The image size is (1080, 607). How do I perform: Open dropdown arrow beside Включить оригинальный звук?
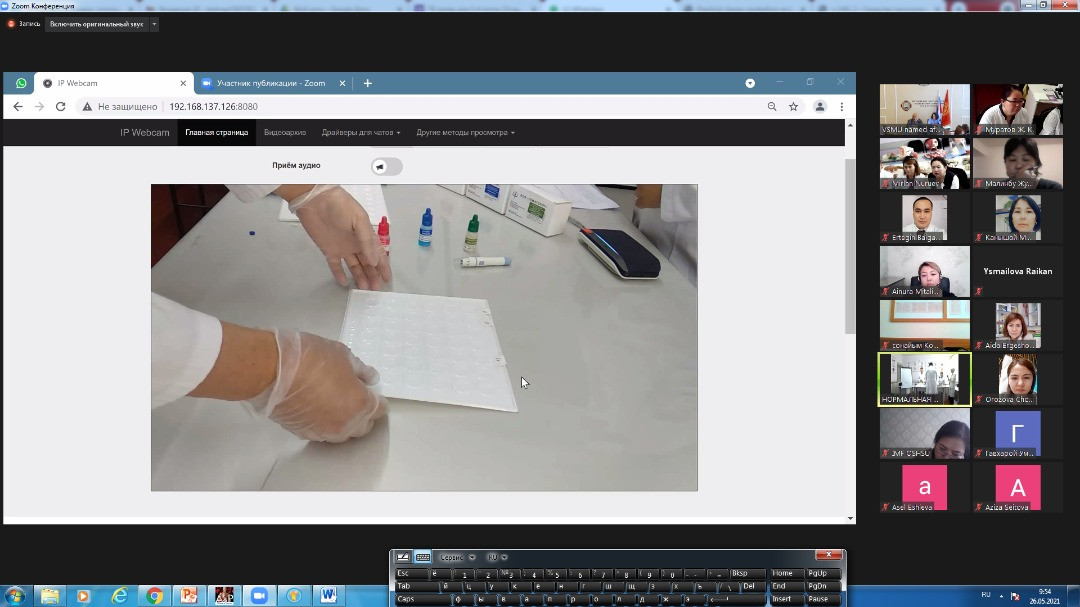coord(154,24)
